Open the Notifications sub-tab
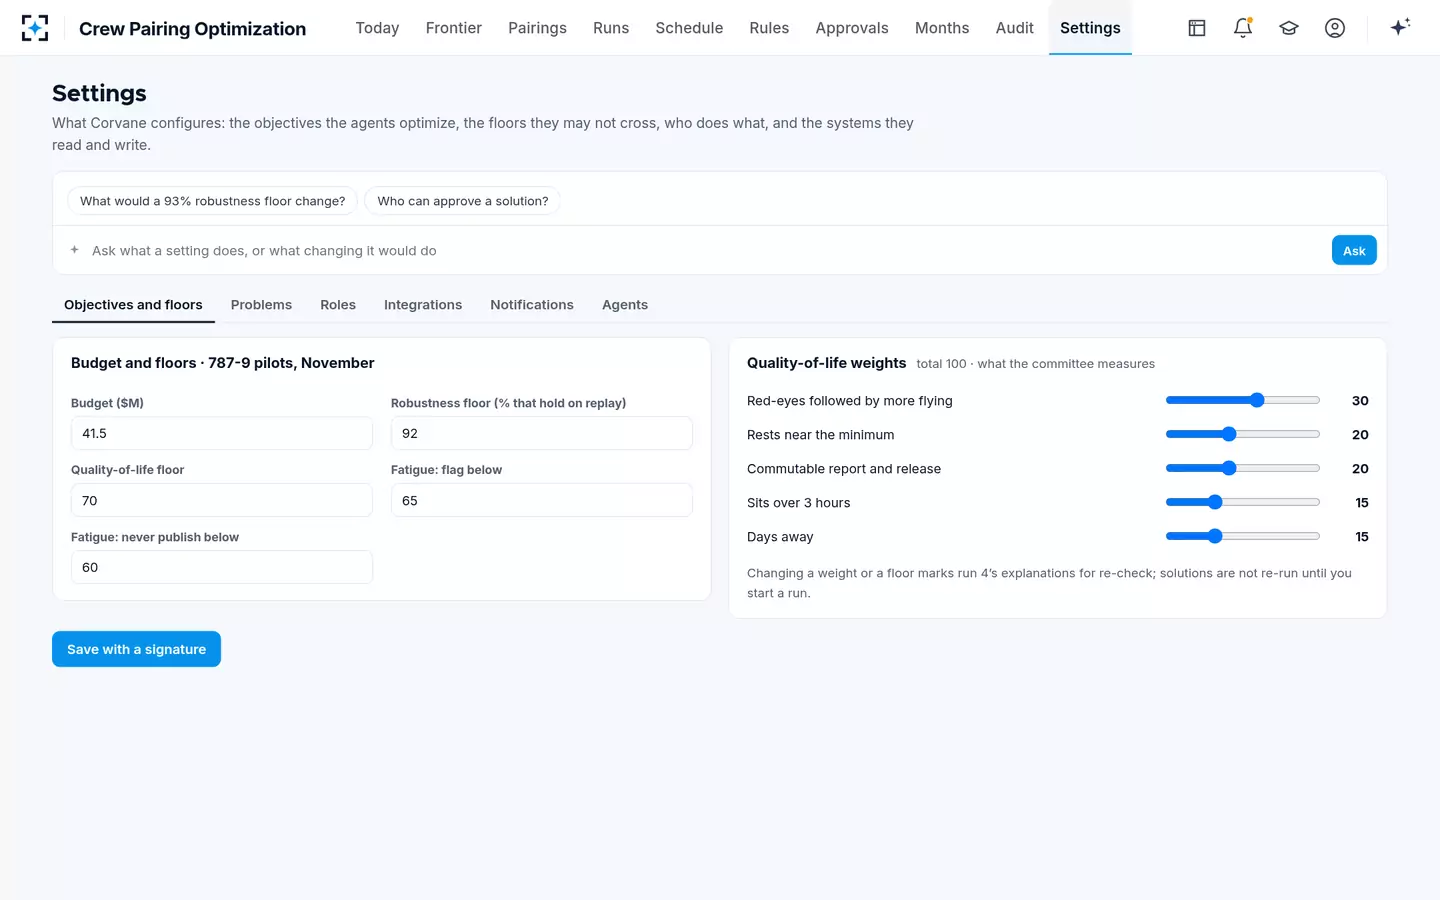 coord(532,305)
